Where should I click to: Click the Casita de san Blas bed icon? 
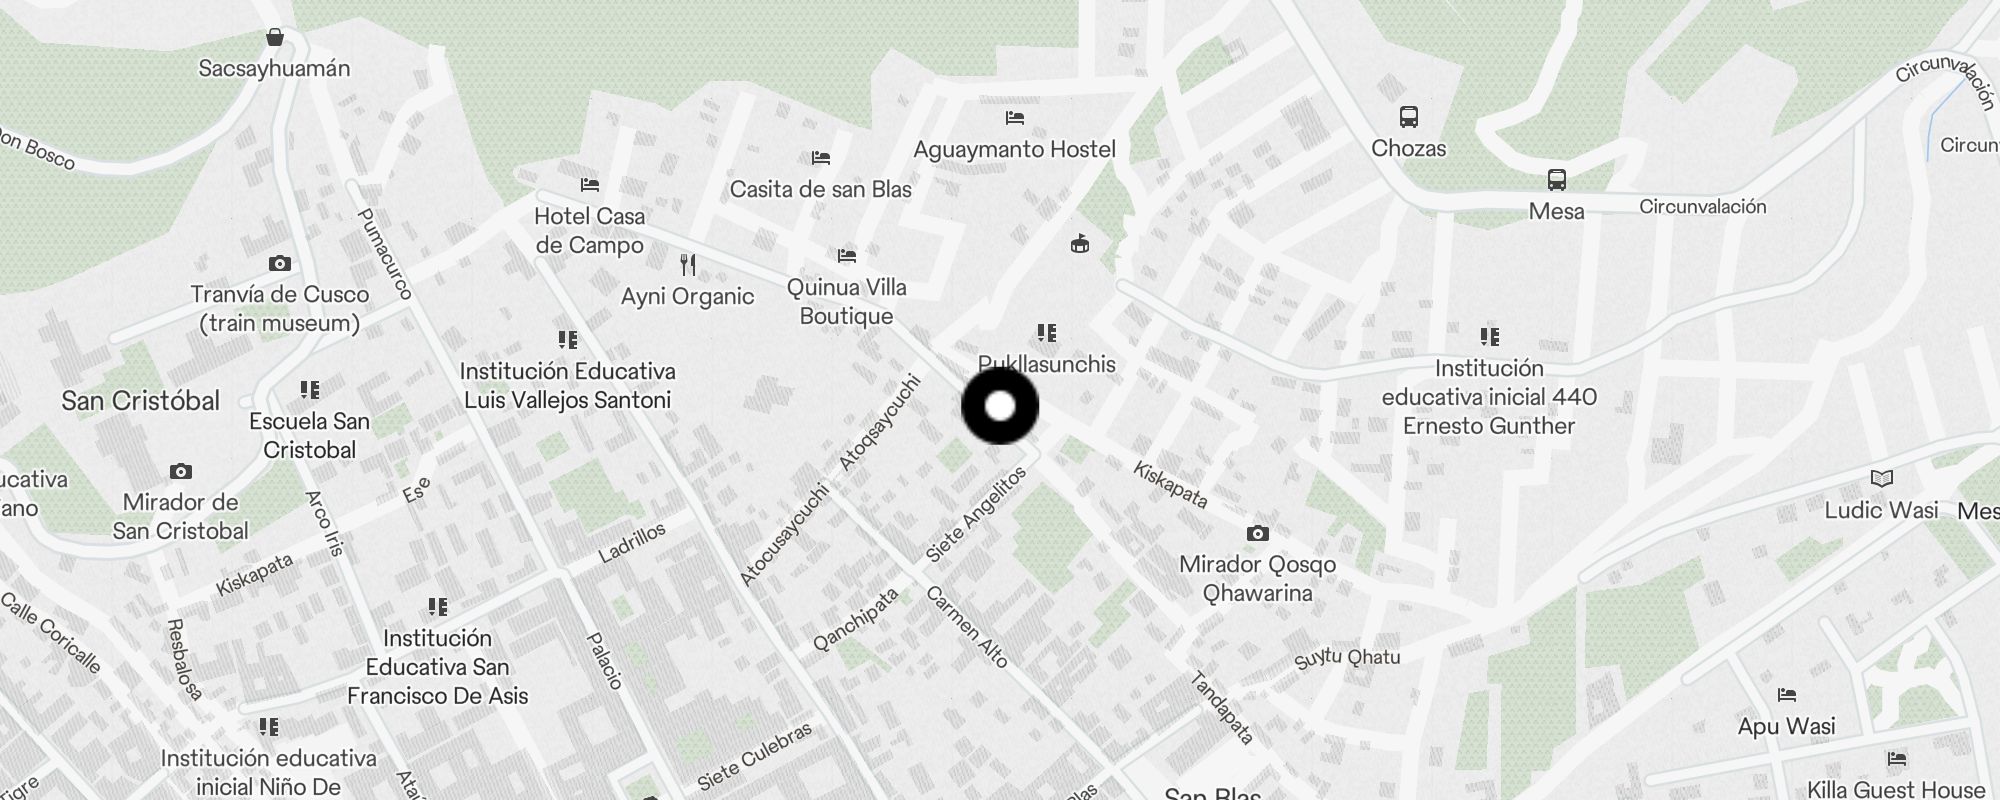[821, 158]
